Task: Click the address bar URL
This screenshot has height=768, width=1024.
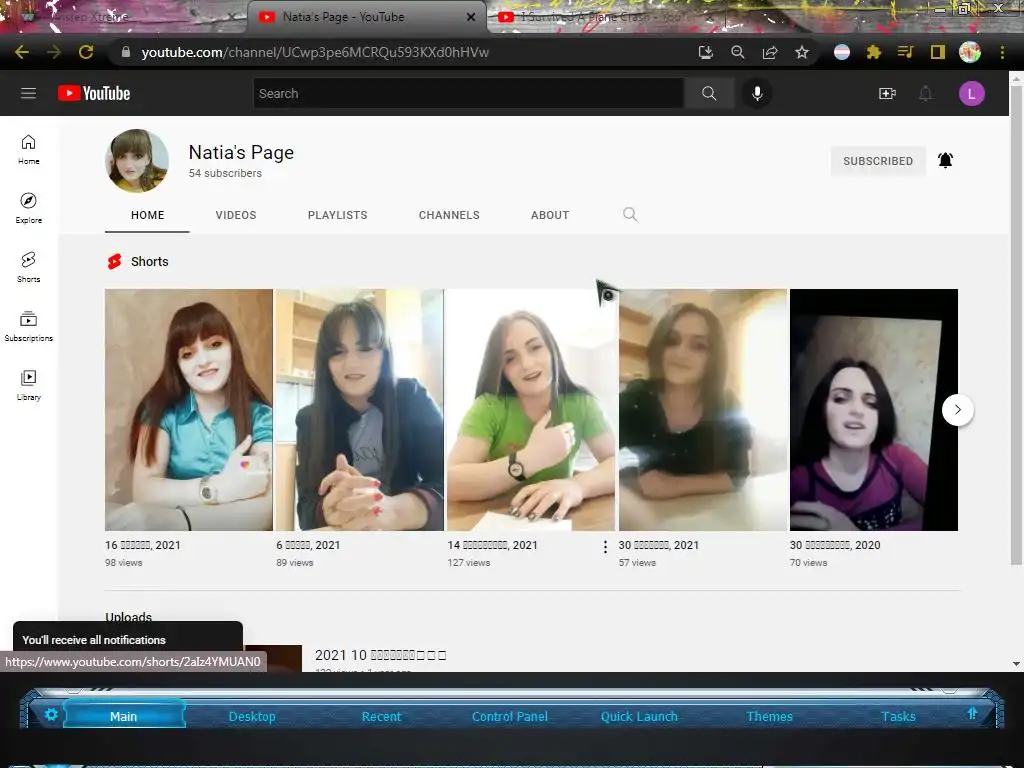Action: (x=315, y=52)
